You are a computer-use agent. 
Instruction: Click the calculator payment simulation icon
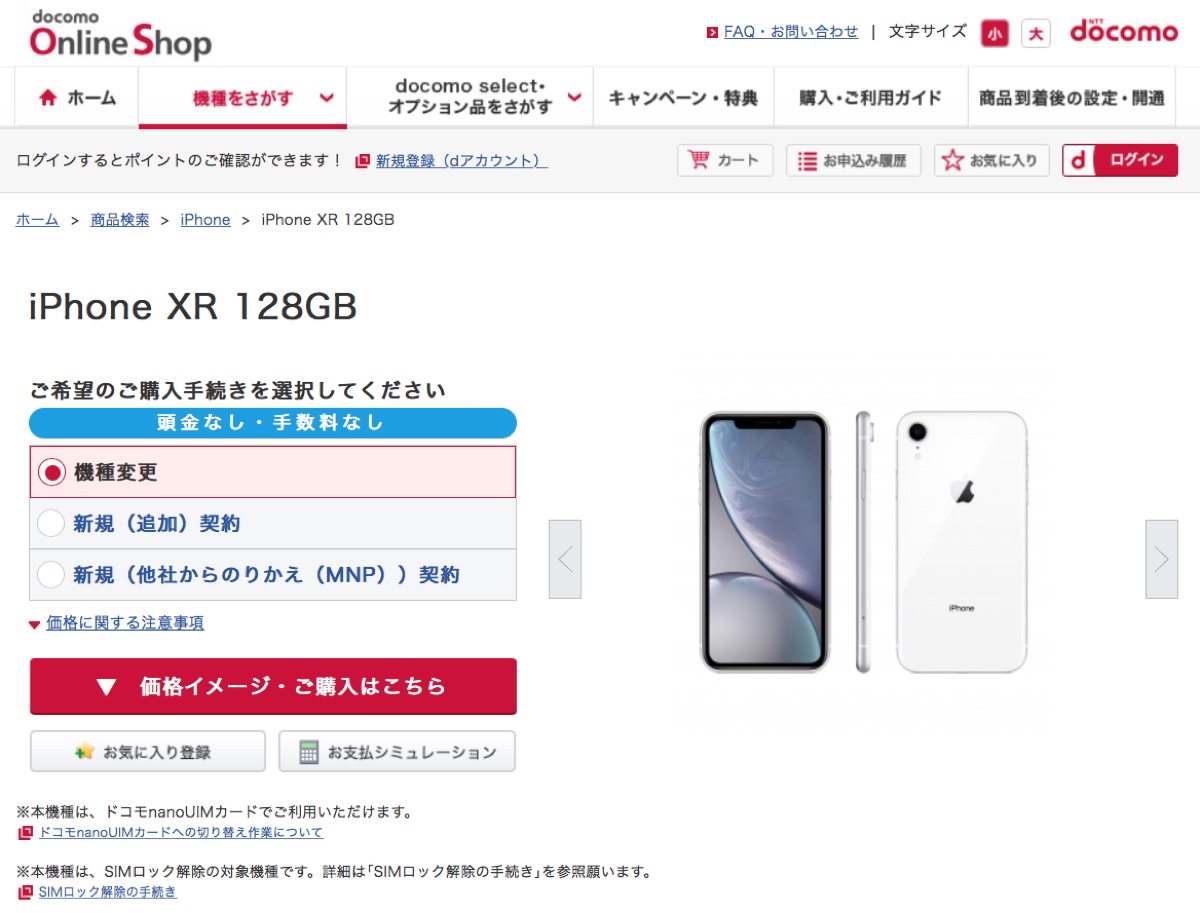click(309, 752)
